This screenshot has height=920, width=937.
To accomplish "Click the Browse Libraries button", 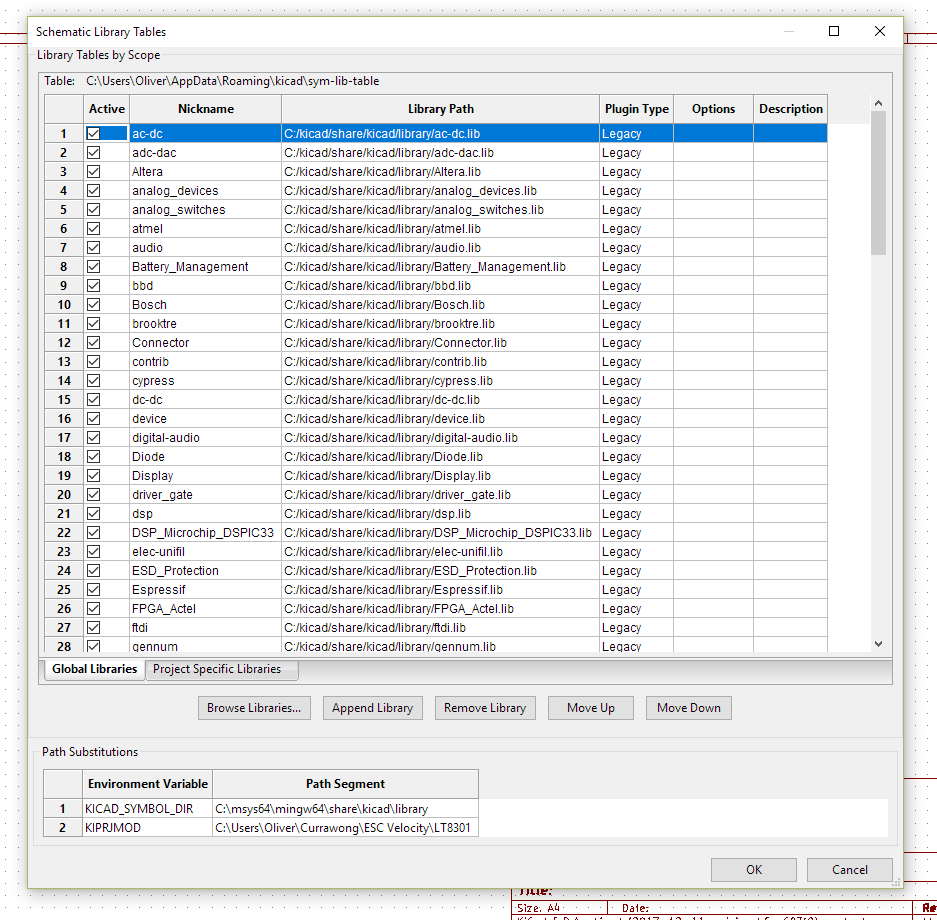I will click(x=254, y=708).
